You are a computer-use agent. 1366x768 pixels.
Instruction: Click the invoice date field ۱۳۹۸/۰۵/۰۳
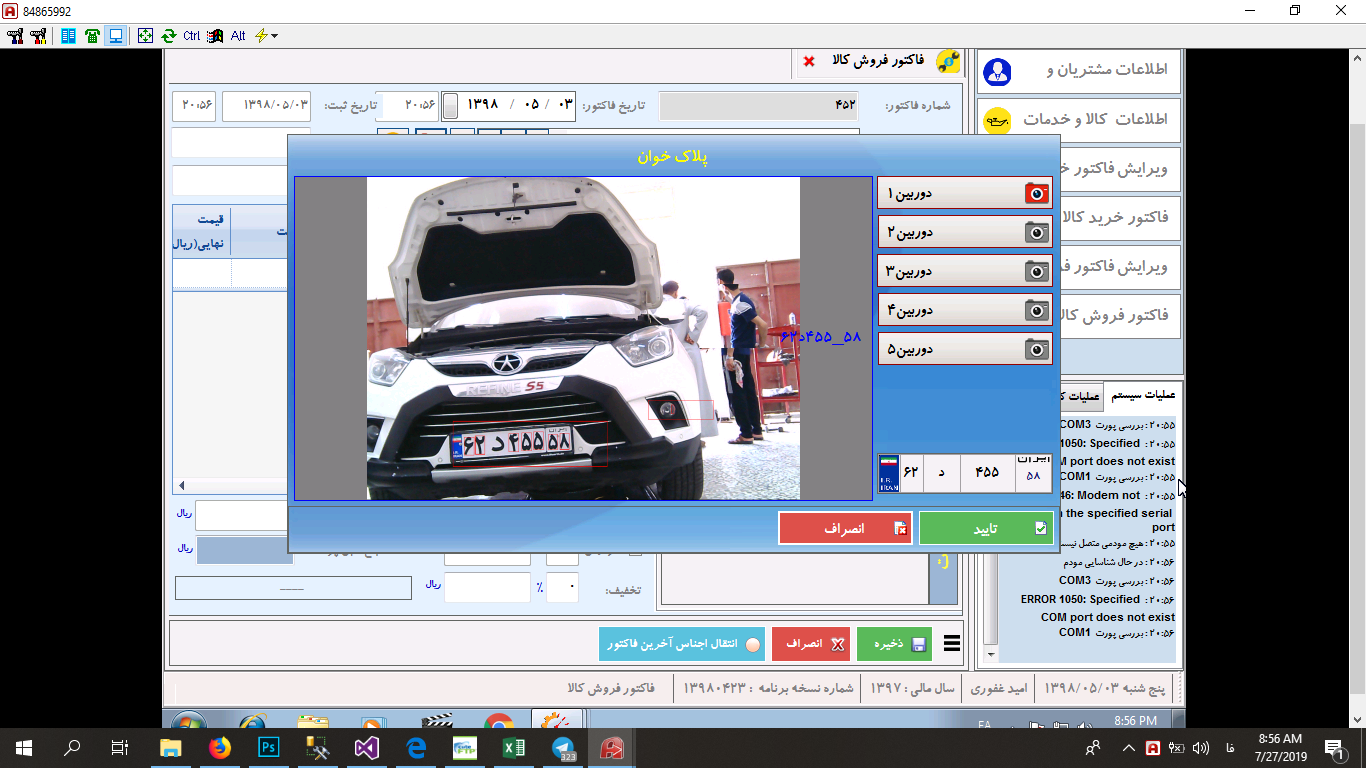[517, 105]
